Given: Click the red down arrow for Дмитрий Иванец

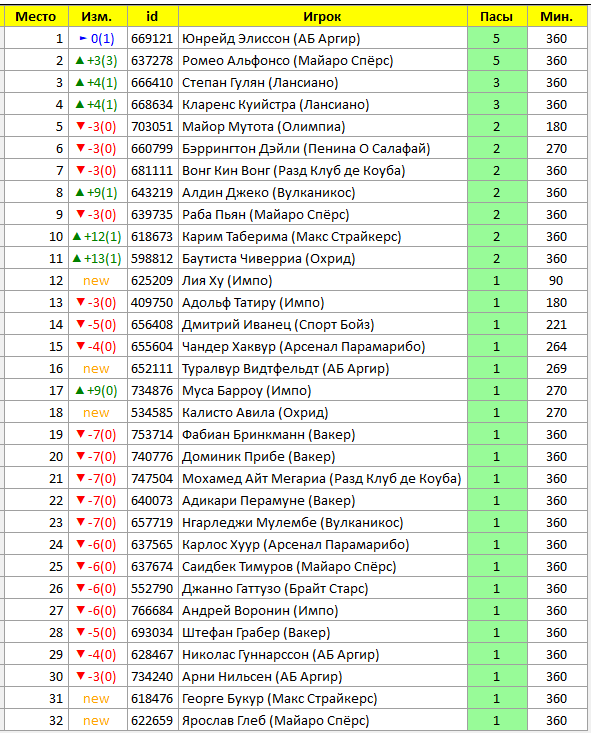Looking at the screenshot, I should [80, 324].
